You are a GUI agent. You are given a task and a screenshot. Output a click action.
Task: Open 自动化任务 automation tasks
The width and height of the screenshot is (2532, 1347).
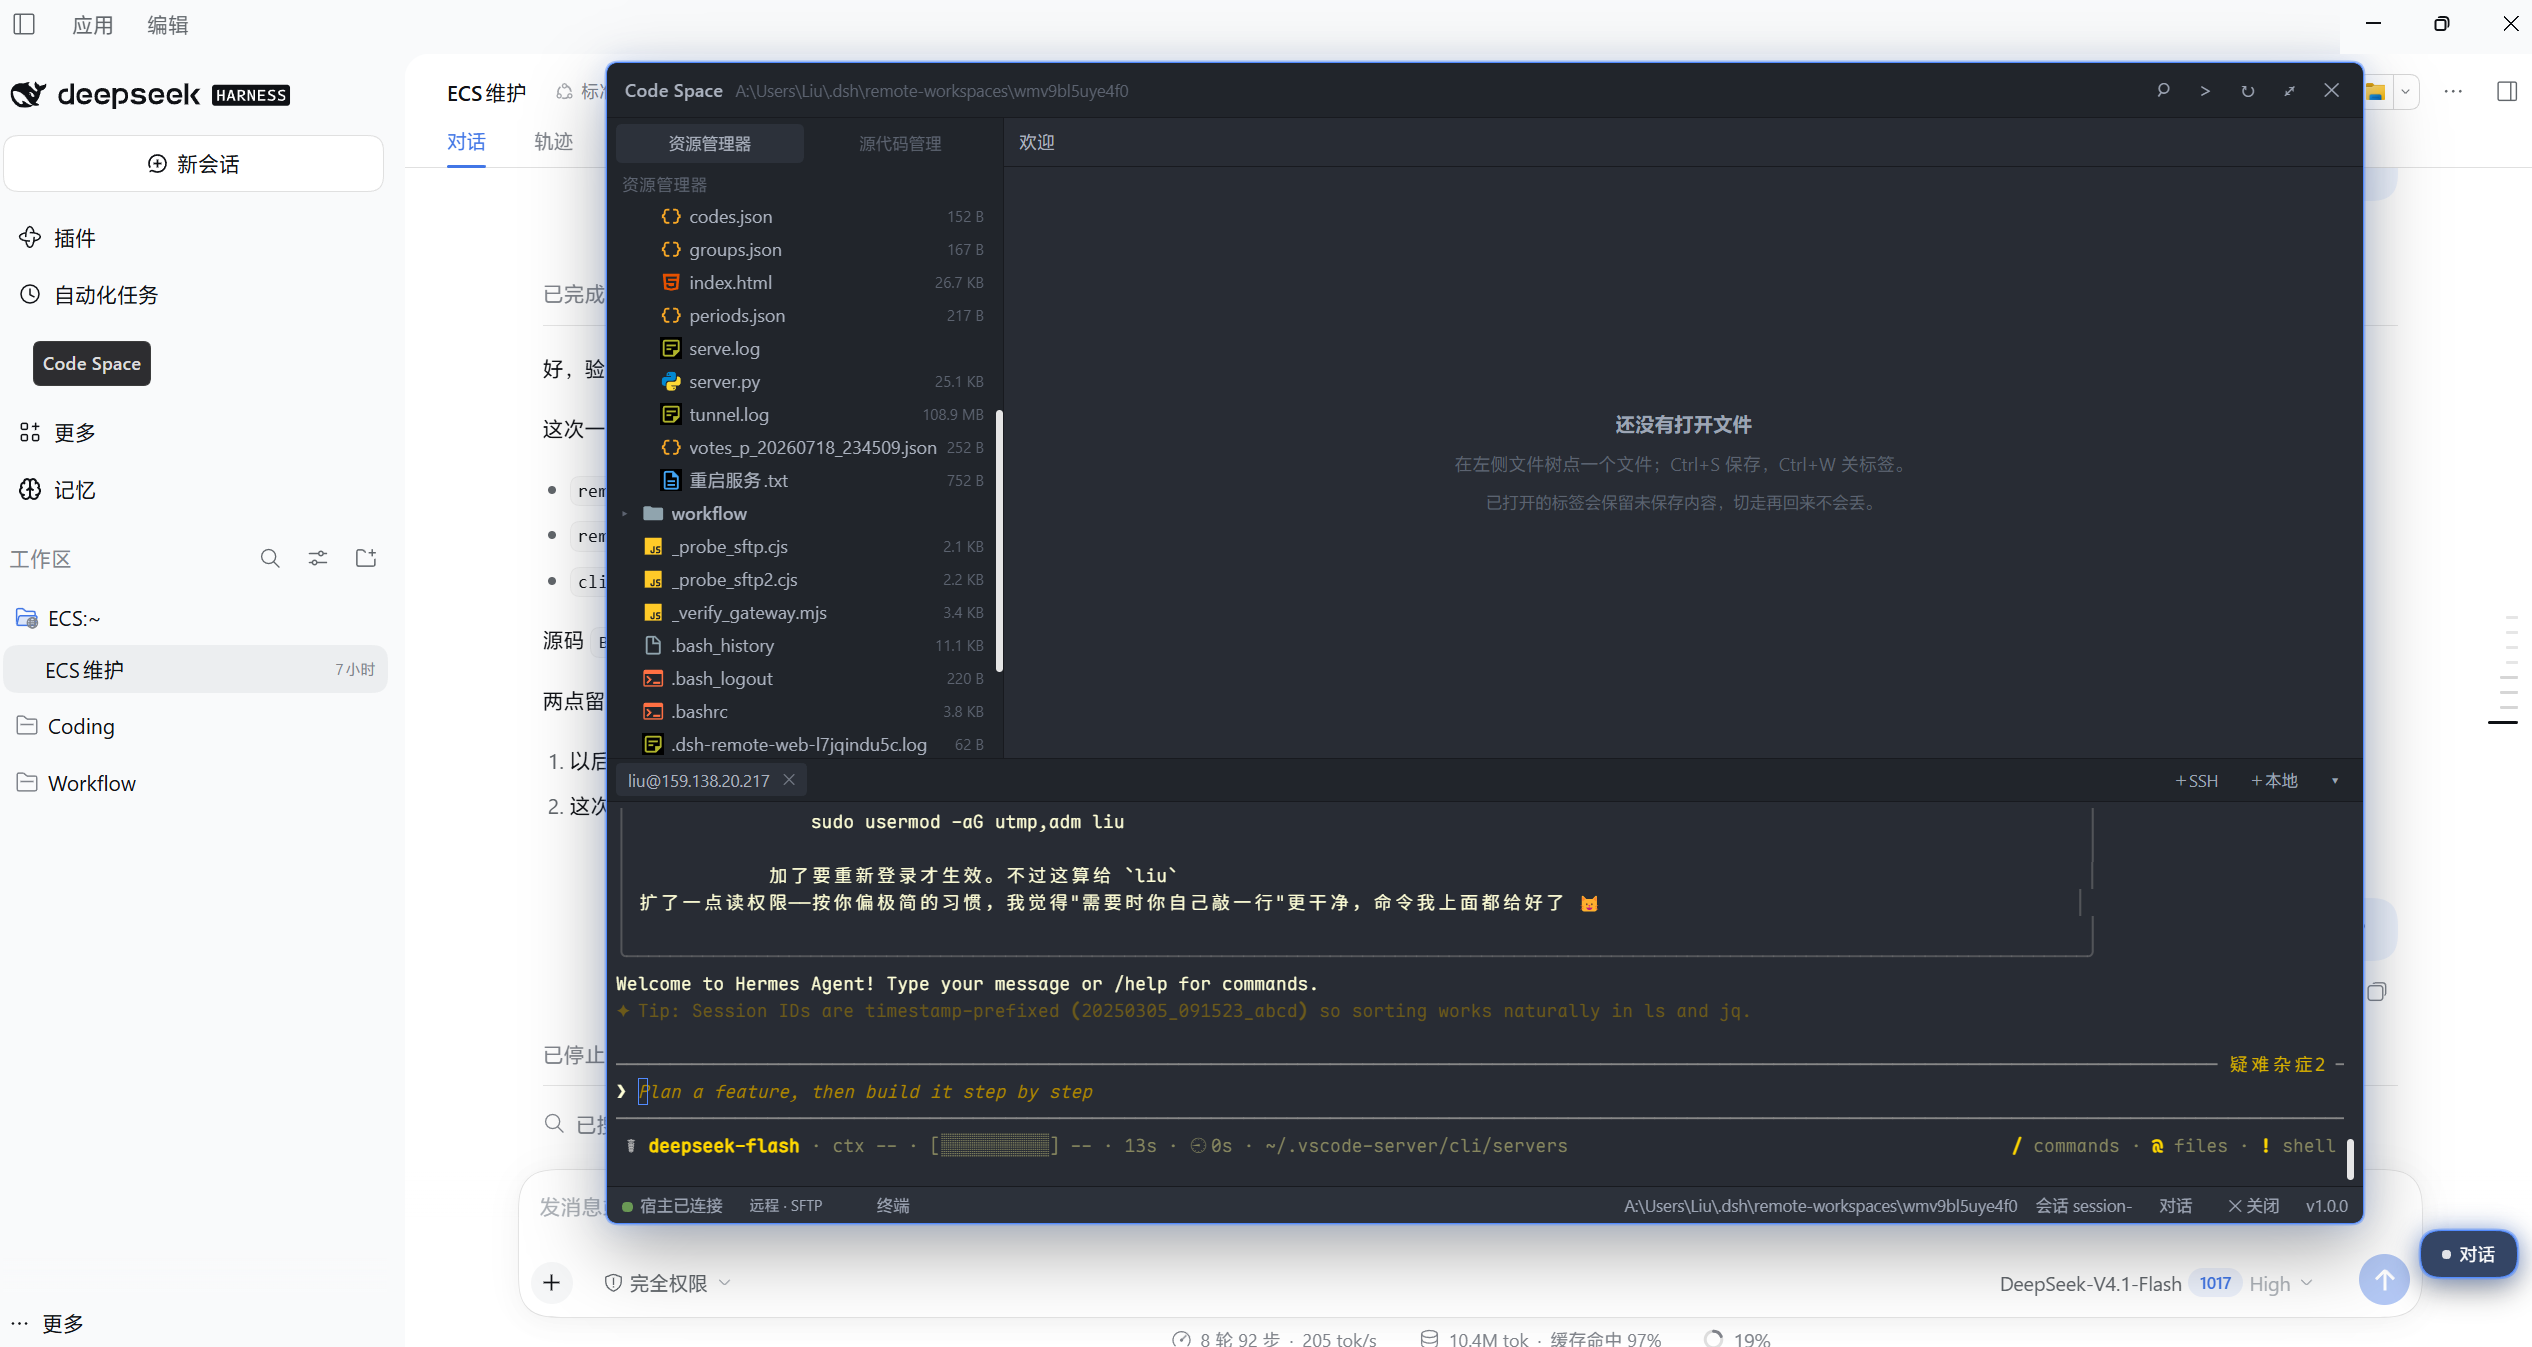tap(89, 295)
